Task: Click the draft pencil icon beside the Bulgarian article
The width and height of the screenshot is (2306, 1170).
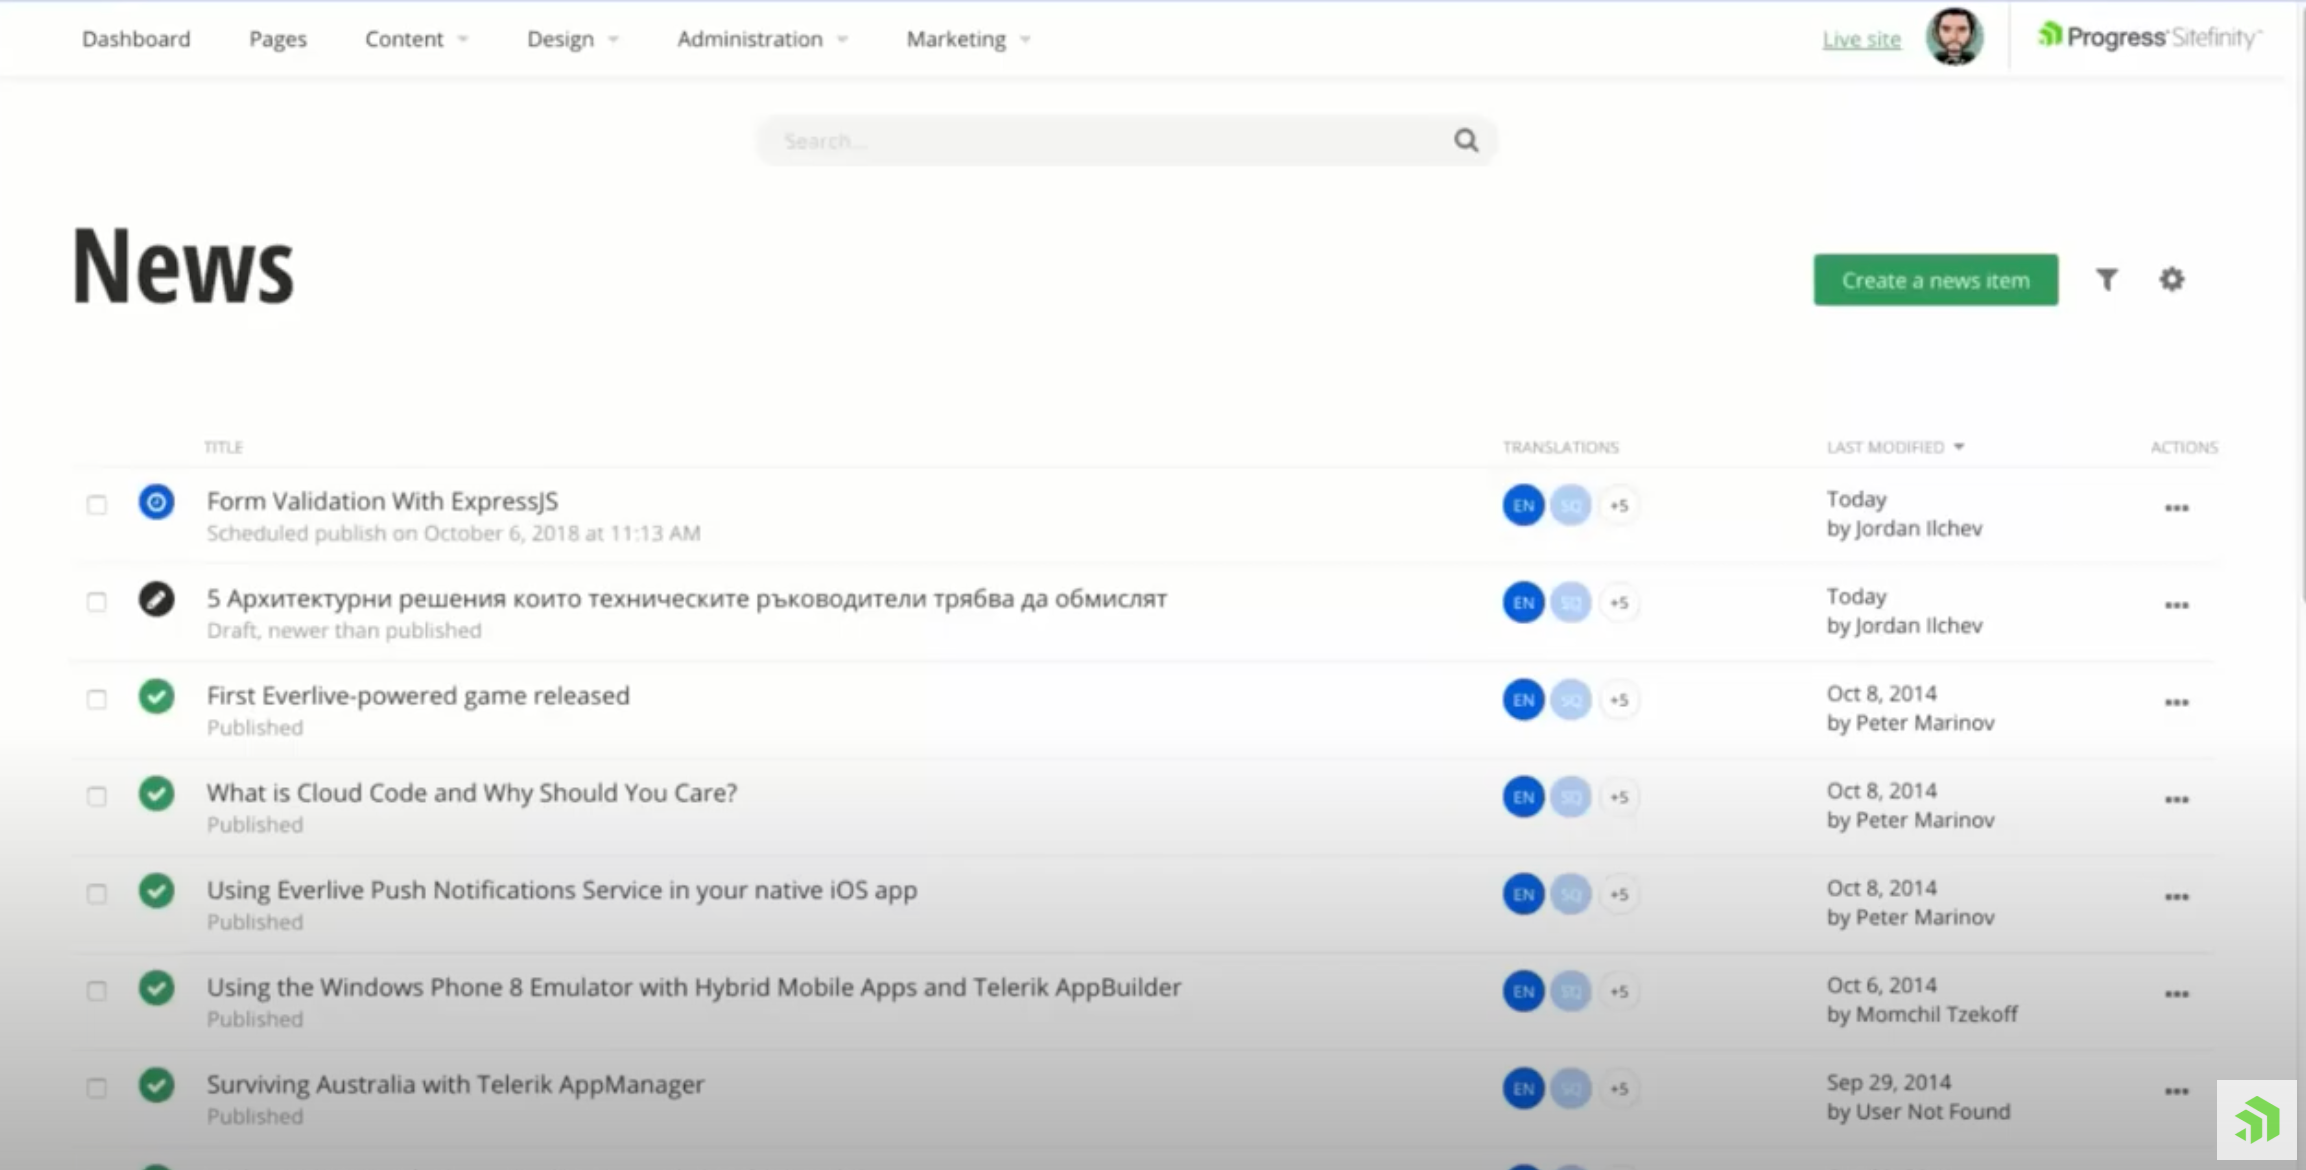Action: [156, 601]
